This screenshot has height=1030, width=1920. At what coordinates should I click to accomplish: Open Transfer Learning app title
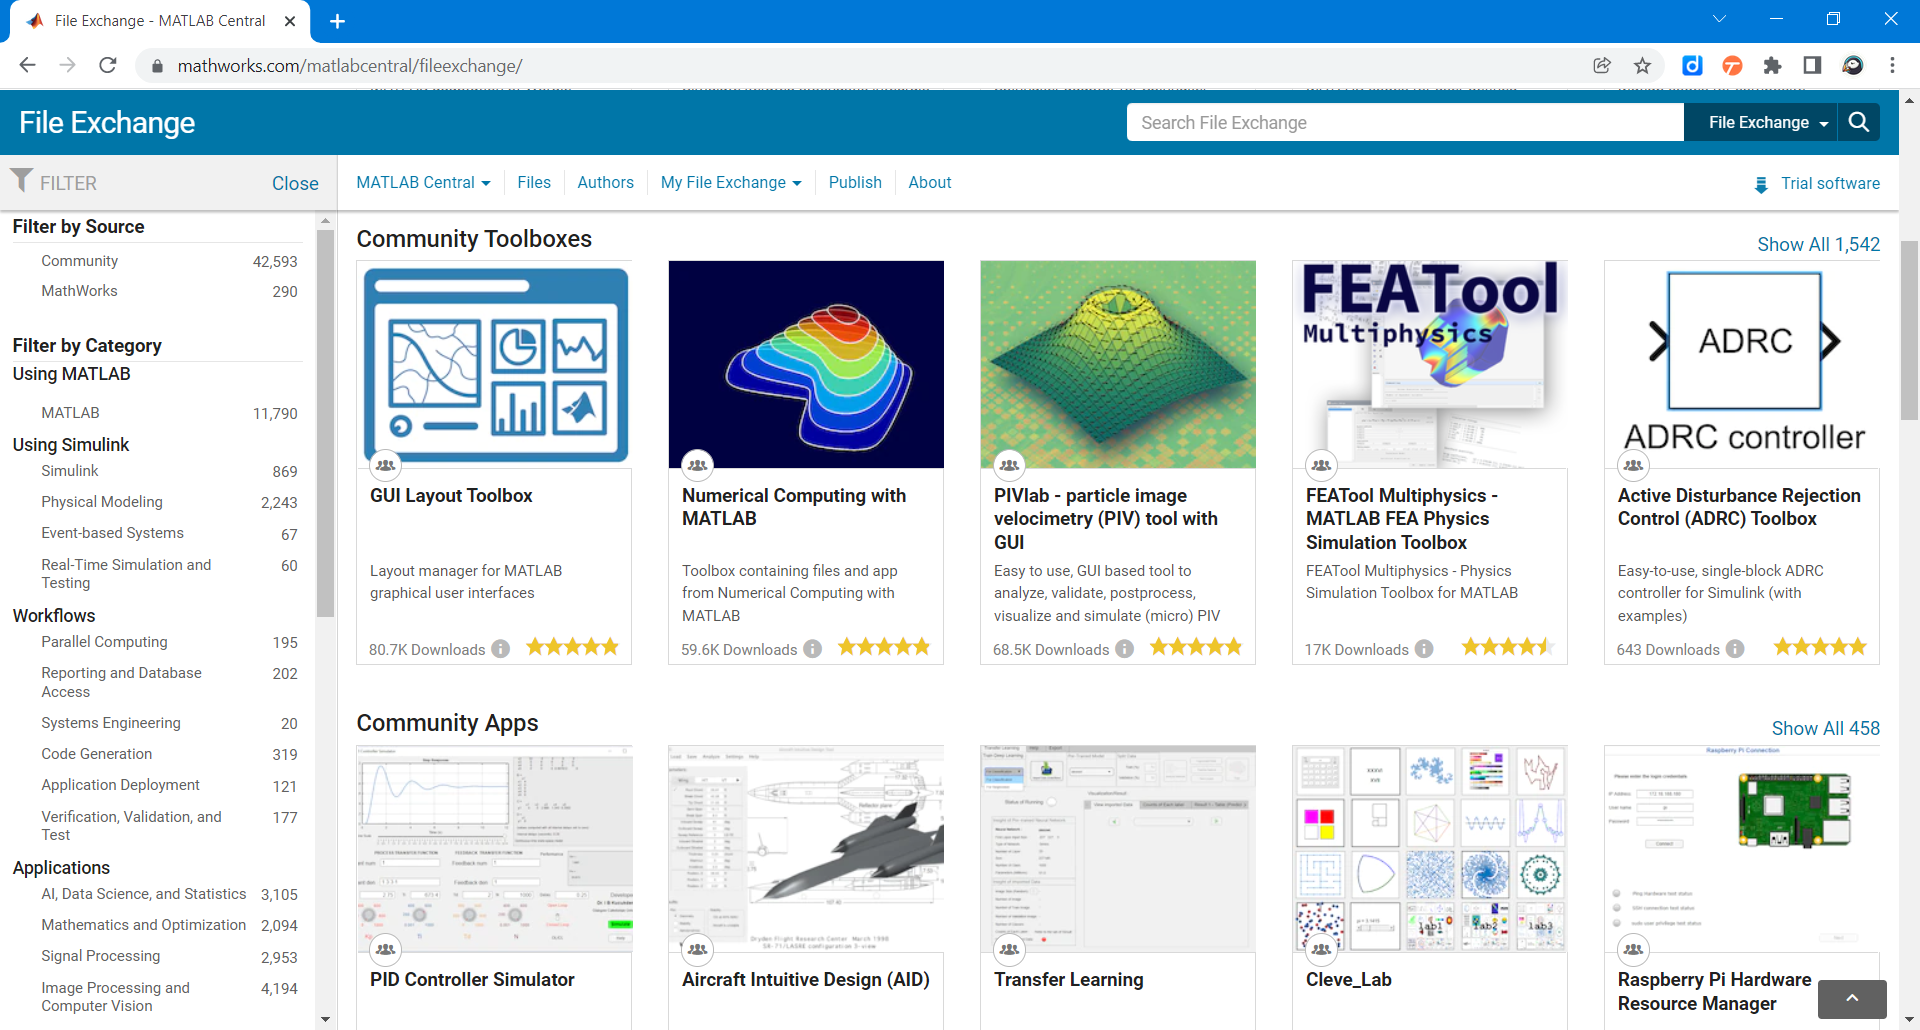pyautogui.click(x=1068, y=979)
